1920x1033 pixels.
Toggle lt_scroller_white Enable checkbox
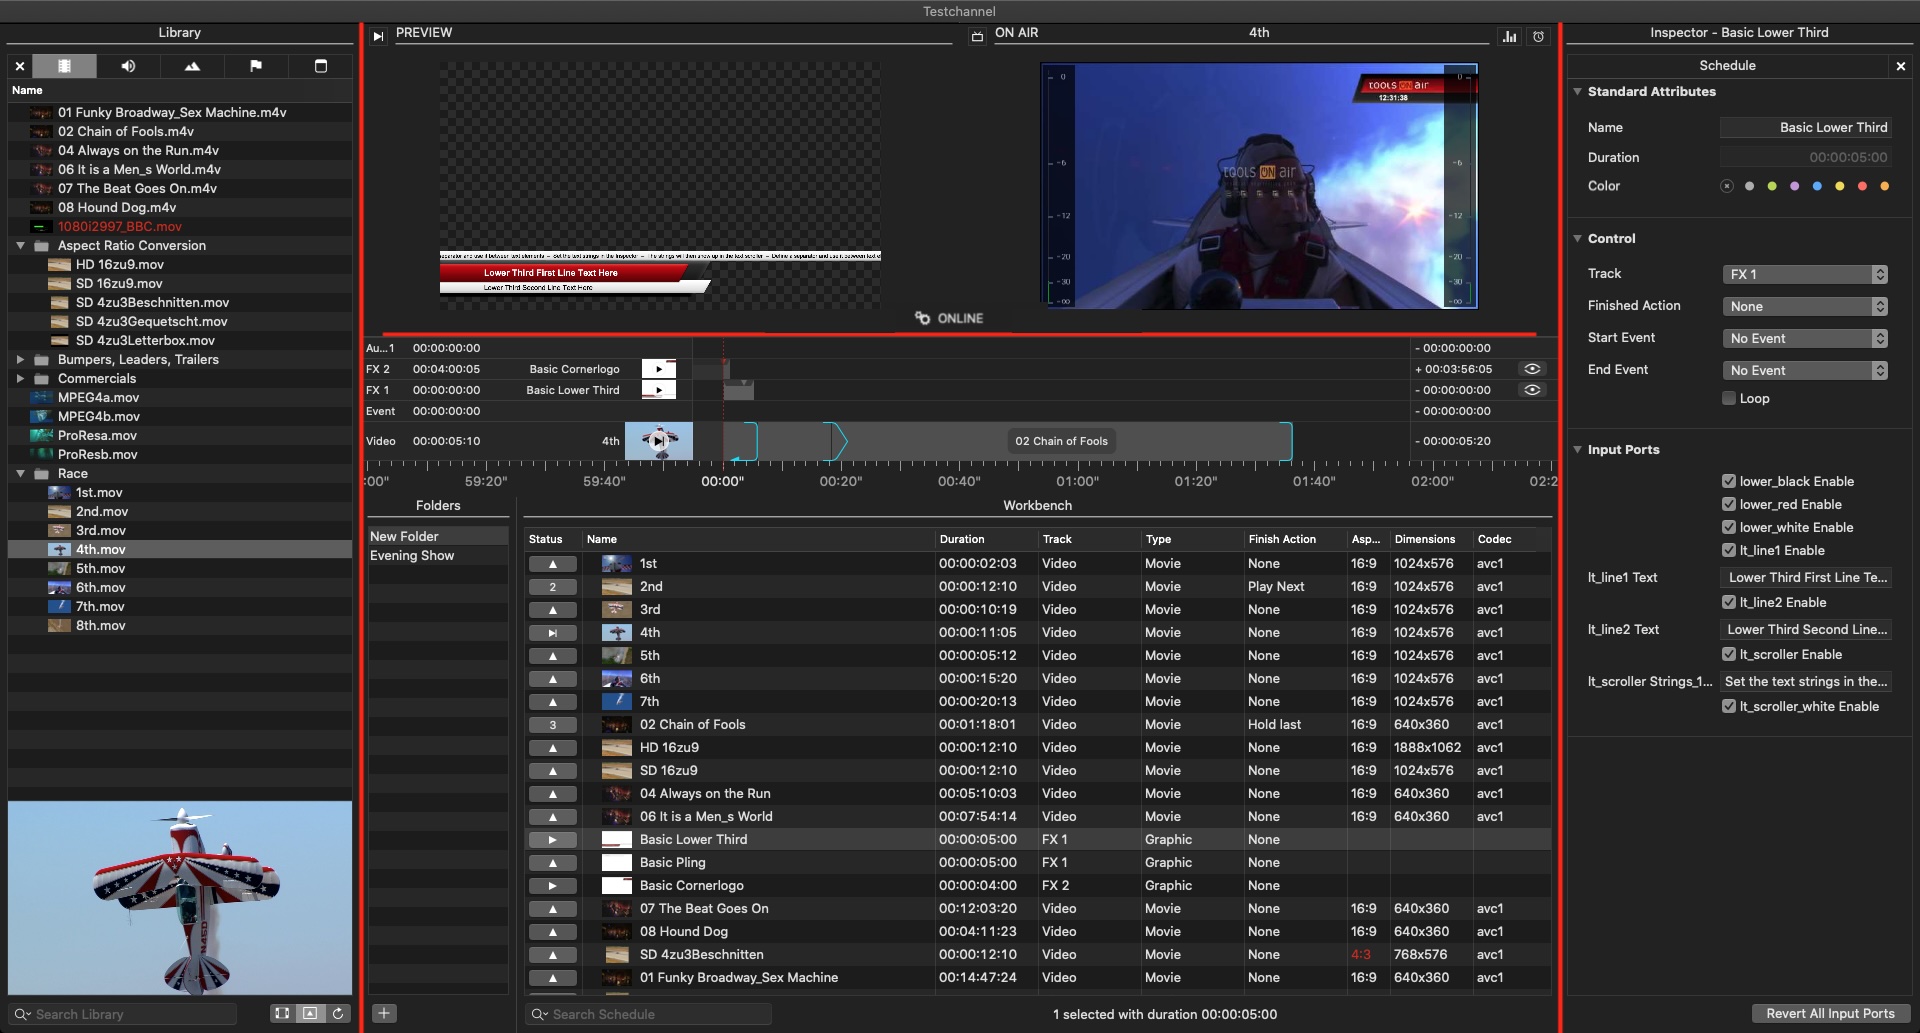tap(1728, 706)
